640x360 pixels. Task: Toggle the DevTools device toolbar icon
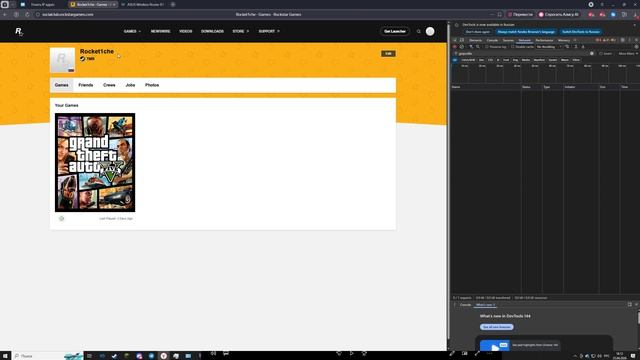[462, 40]
